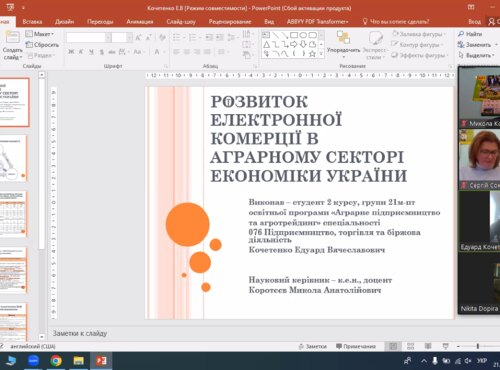Open Эффекты фигуры shape effects
Image resolution: width=500 pixels, height=370 pixels.
point(420,55)
